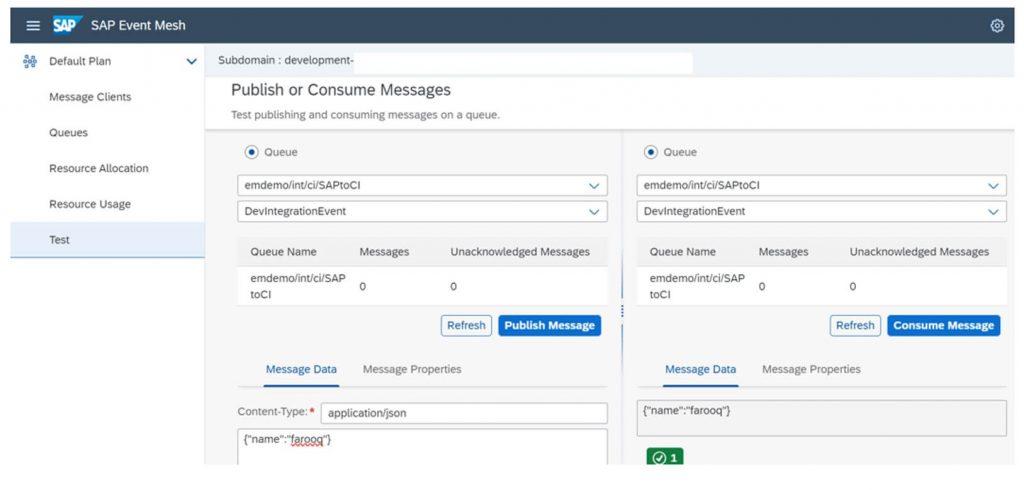Viewport: 1024px width, 490px height.
Task: Click emdemo/int/ci/SAPtoCI row in publish table
Action: [422, 286]
